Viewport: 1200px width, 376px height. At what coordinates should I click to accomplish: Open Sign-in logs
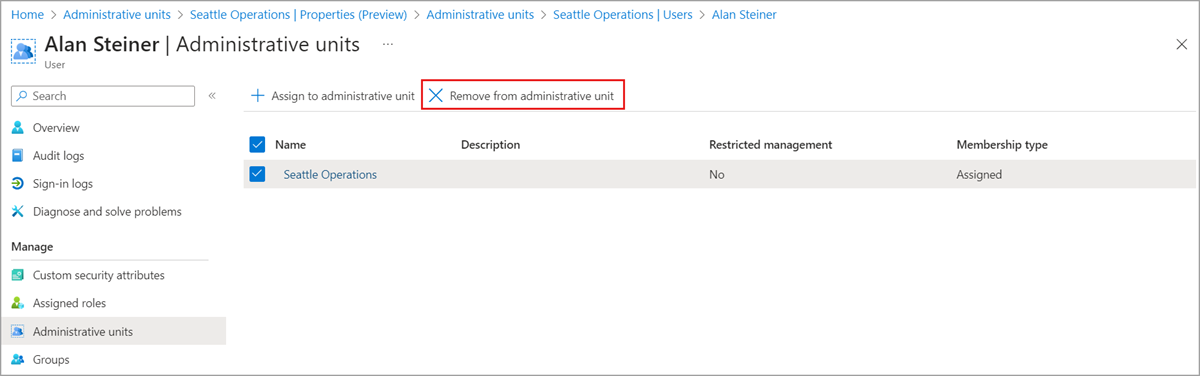63,184
